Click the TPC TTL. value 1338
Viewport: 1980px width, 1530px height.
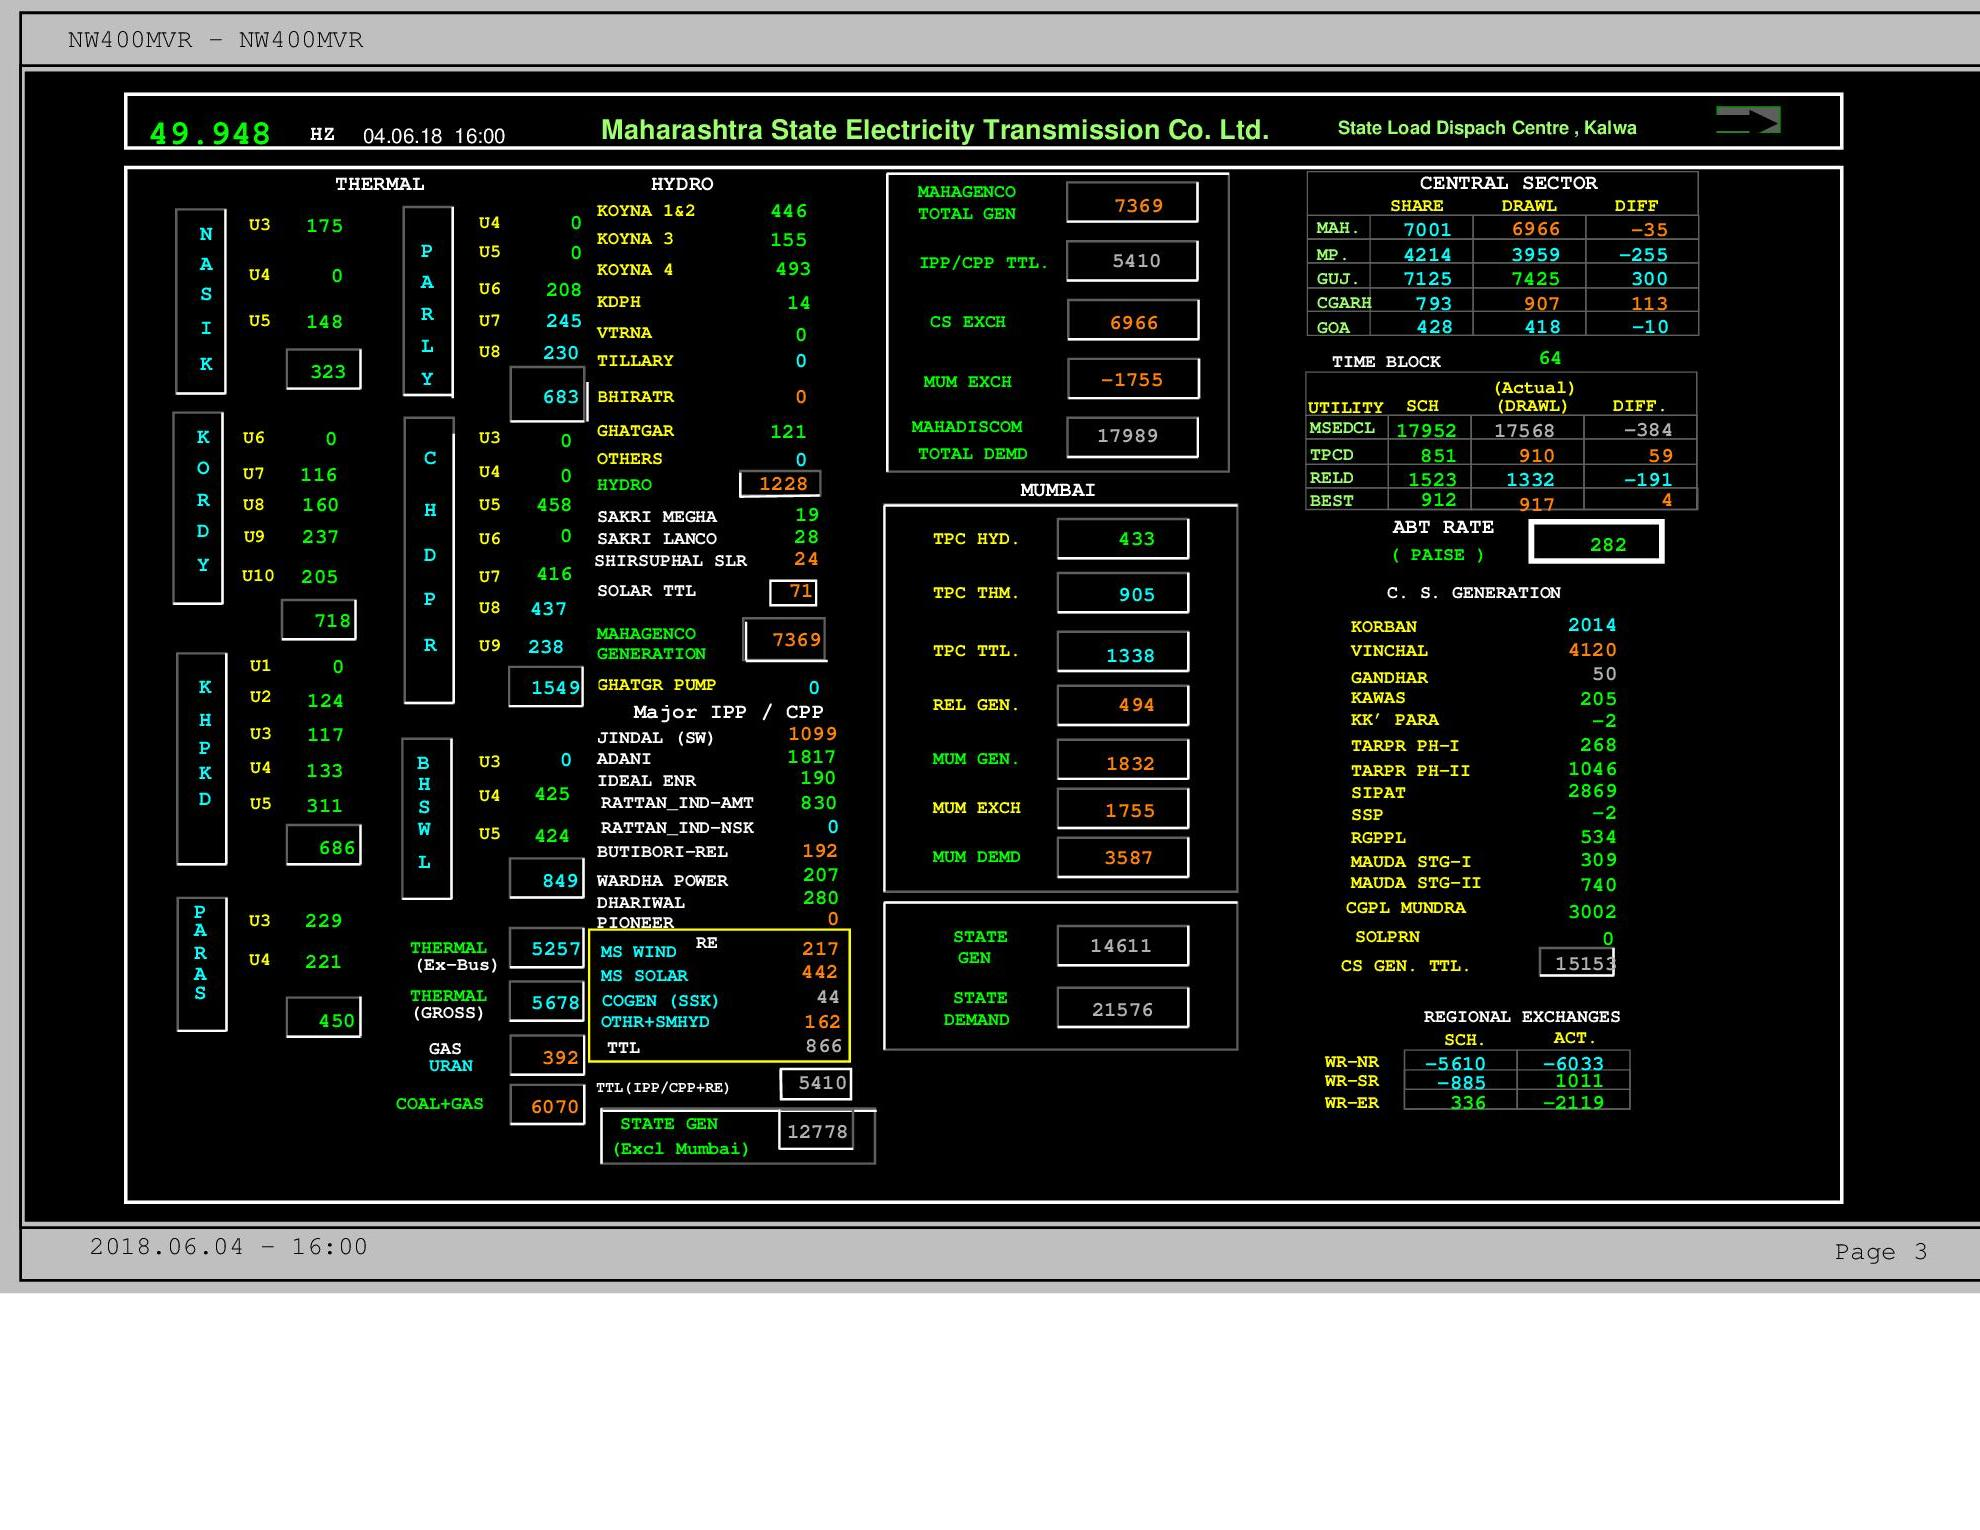click(1123, 651)
